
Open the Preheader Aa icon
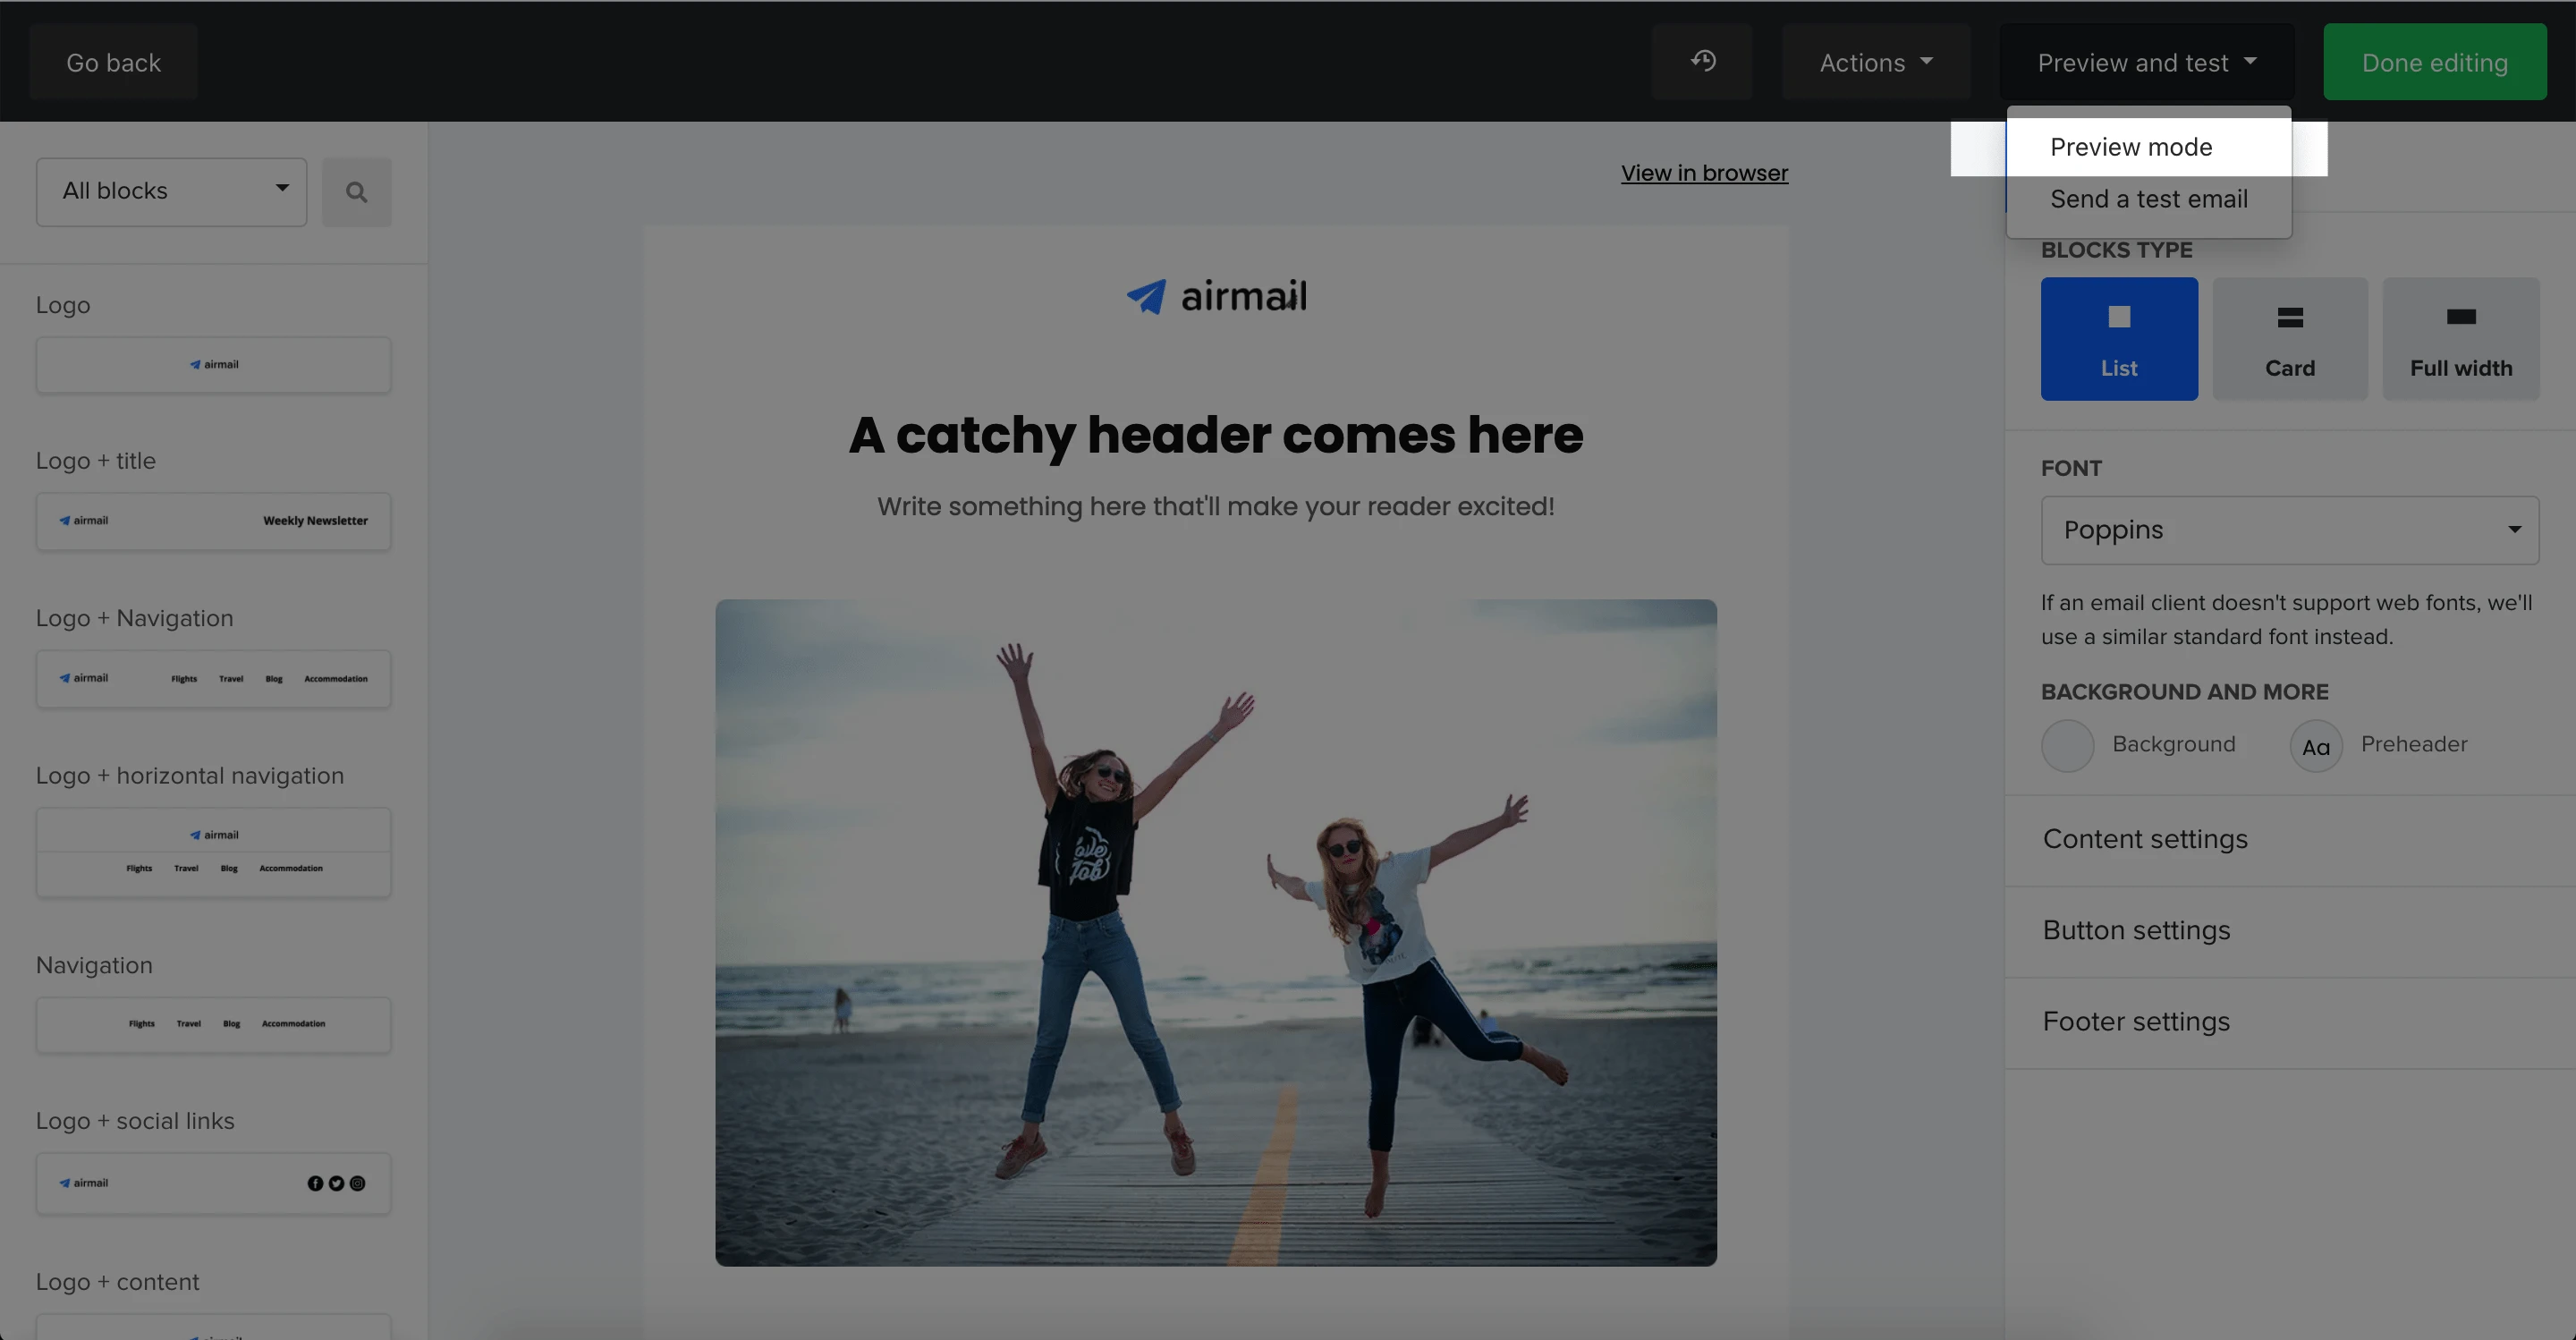[2315, 746]
